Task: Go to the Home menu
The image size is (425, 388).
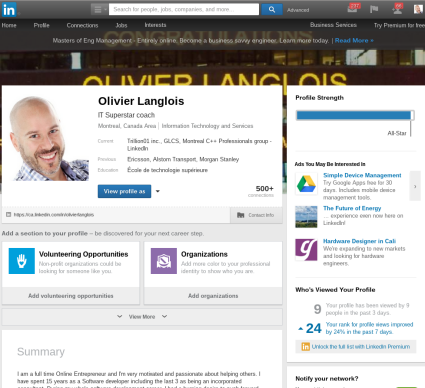Action: [x=9, y=25]
